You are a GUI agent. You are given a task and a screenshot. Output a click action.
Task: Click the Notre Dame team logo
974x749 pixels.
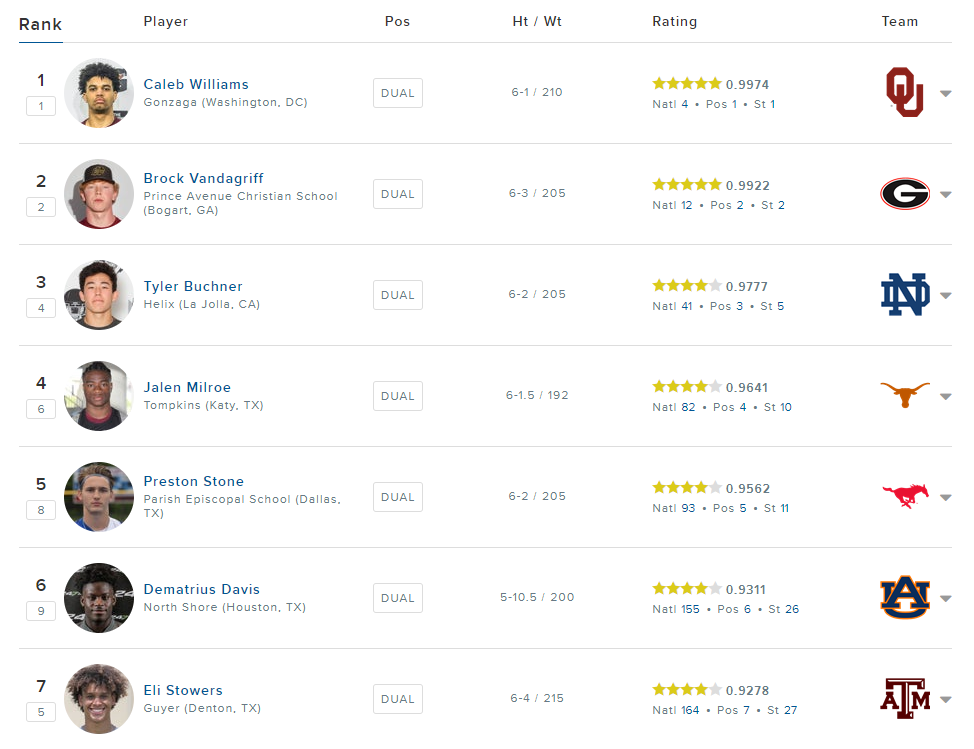coord(904,295)
